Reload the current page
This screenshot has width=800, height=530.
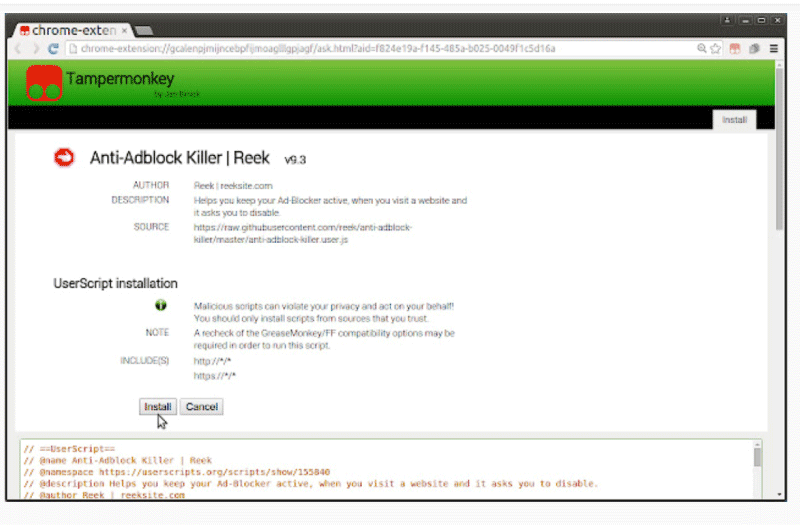pyautogui.click(x=53, y=48)
